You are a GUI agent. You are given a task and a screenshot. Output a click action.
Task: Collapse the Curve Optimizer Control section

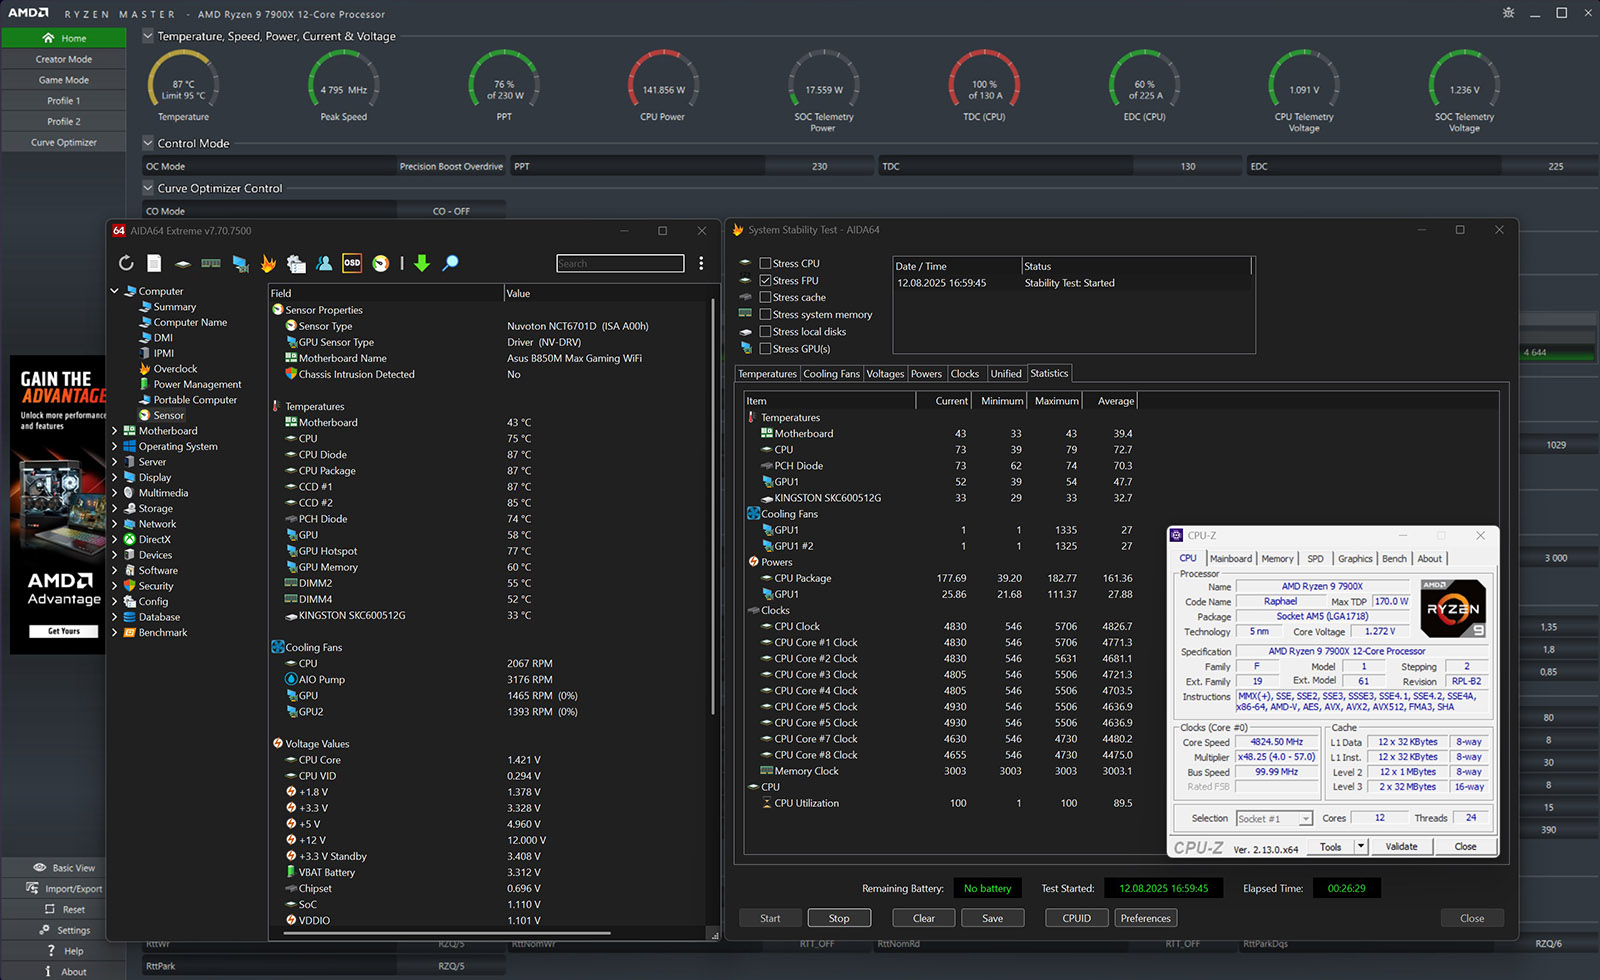[x=148, y=188]
